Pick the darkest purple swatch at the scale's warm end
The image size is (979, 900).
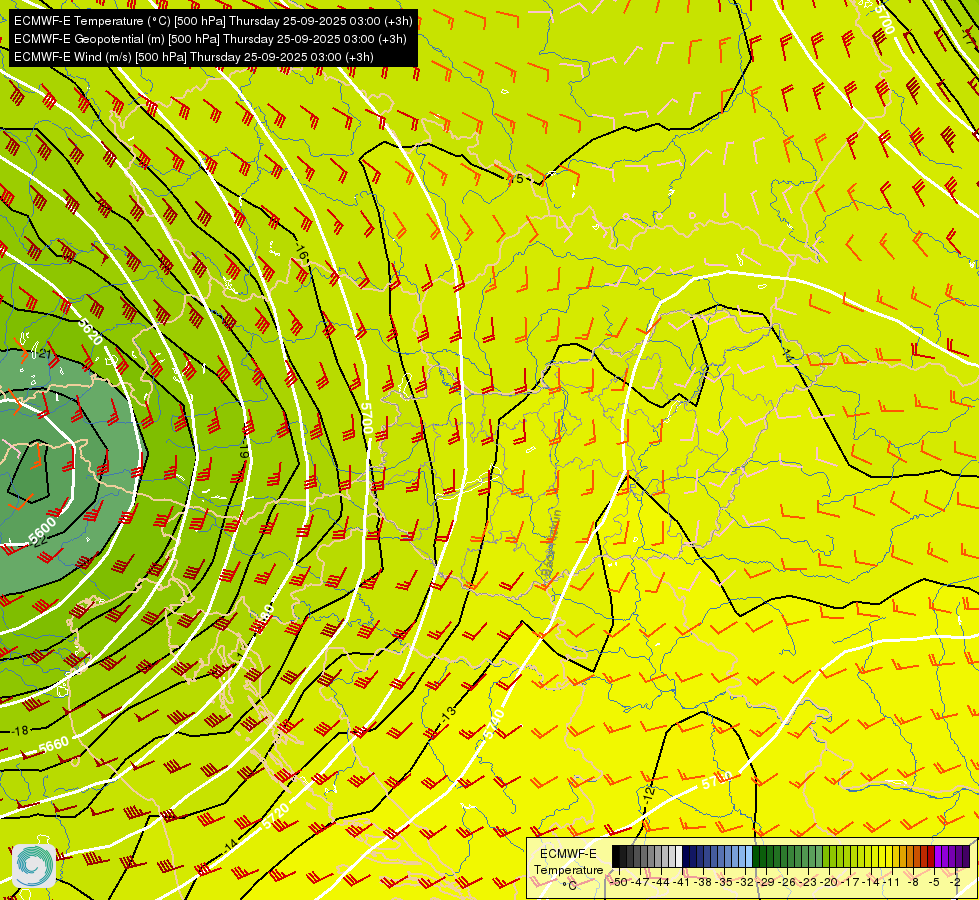pyautogui.click(x=966, y=856)
